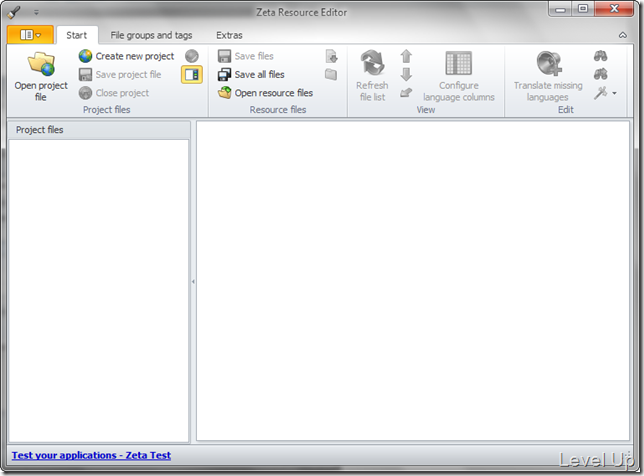
Task: Follow the Test your applications - Zeta Test link
Action: click(x=91, y=455)
